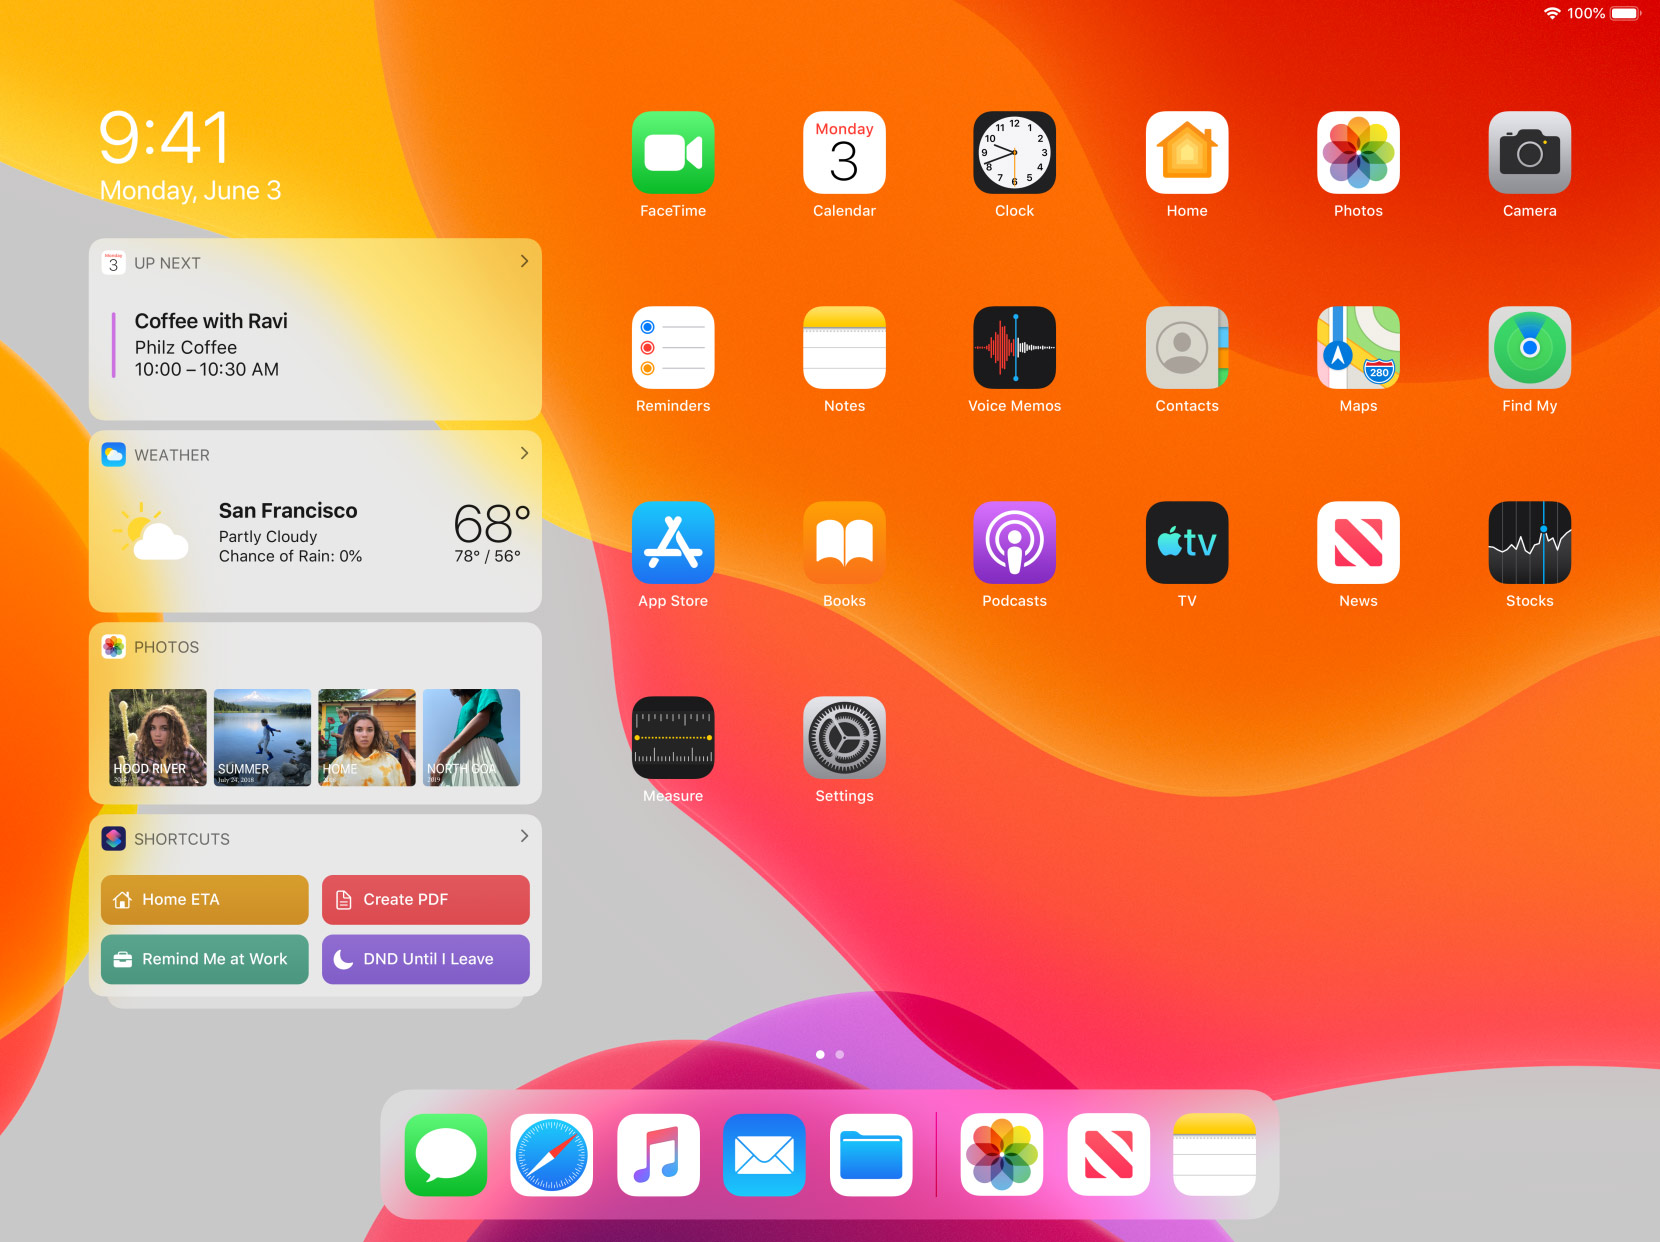Expand the Shortcuts widget chevron

tap(524, 837)
